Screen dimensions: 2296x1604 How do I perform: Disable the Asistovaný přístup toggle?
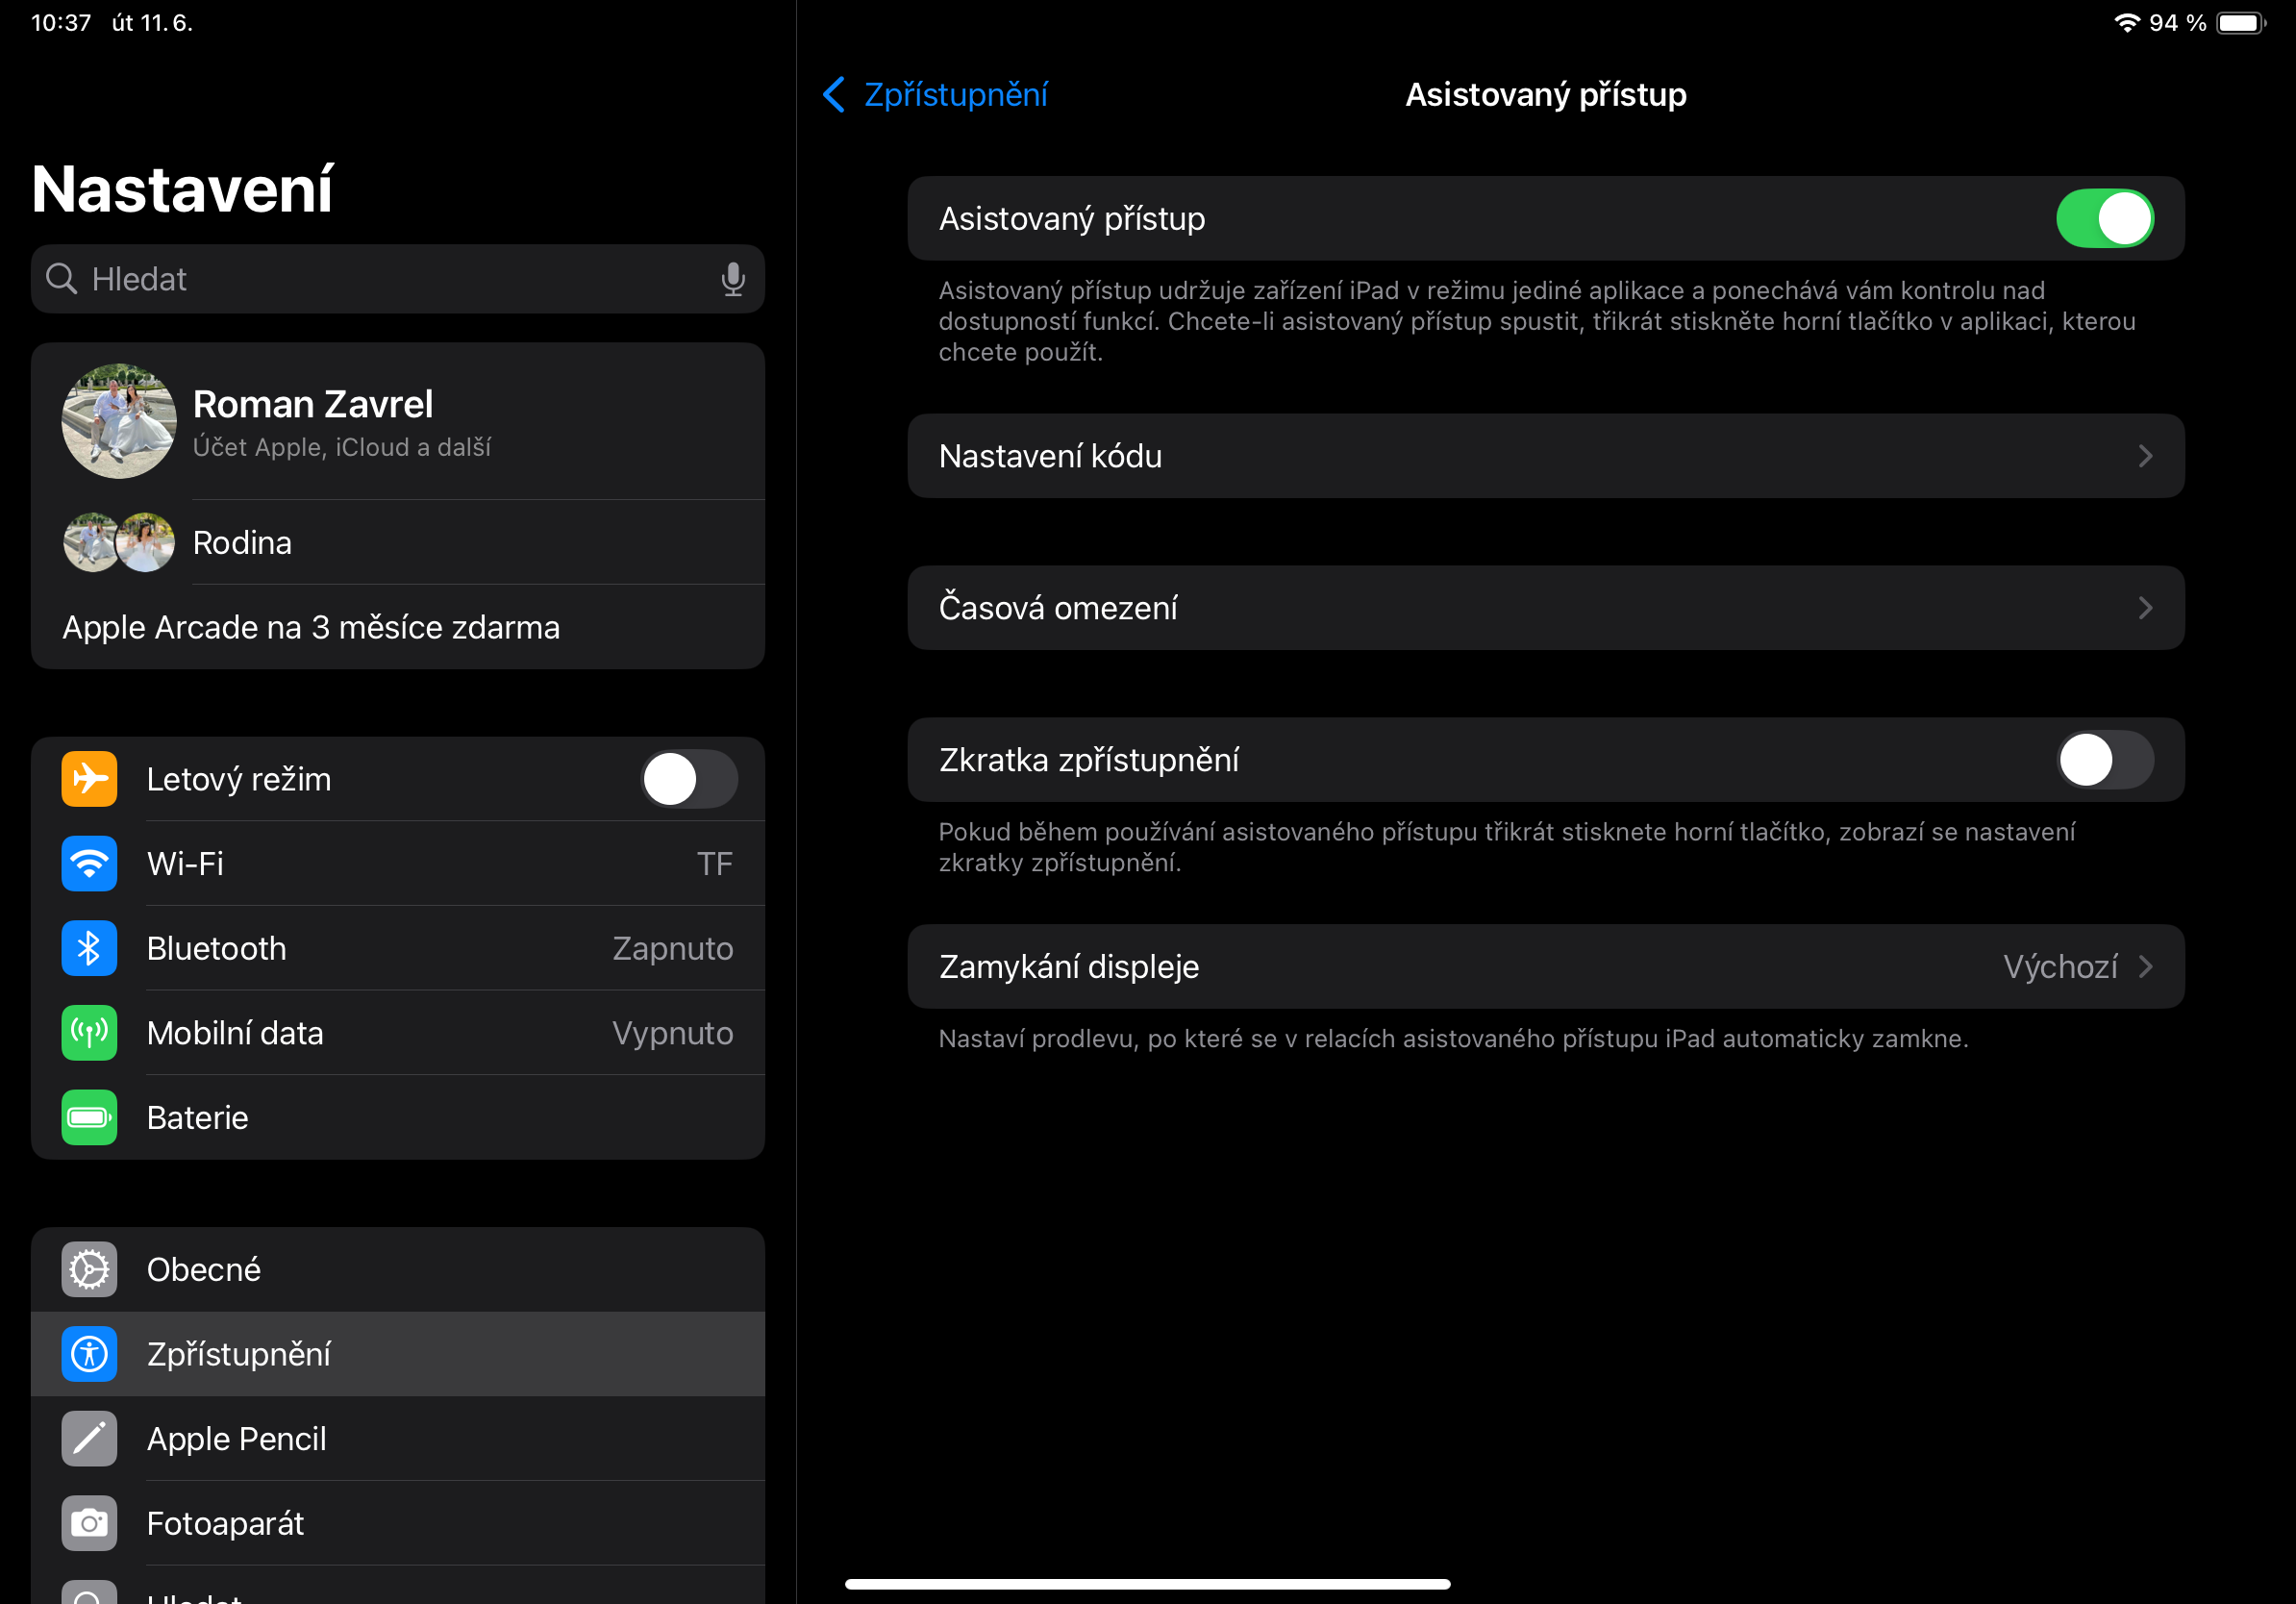2106,218
